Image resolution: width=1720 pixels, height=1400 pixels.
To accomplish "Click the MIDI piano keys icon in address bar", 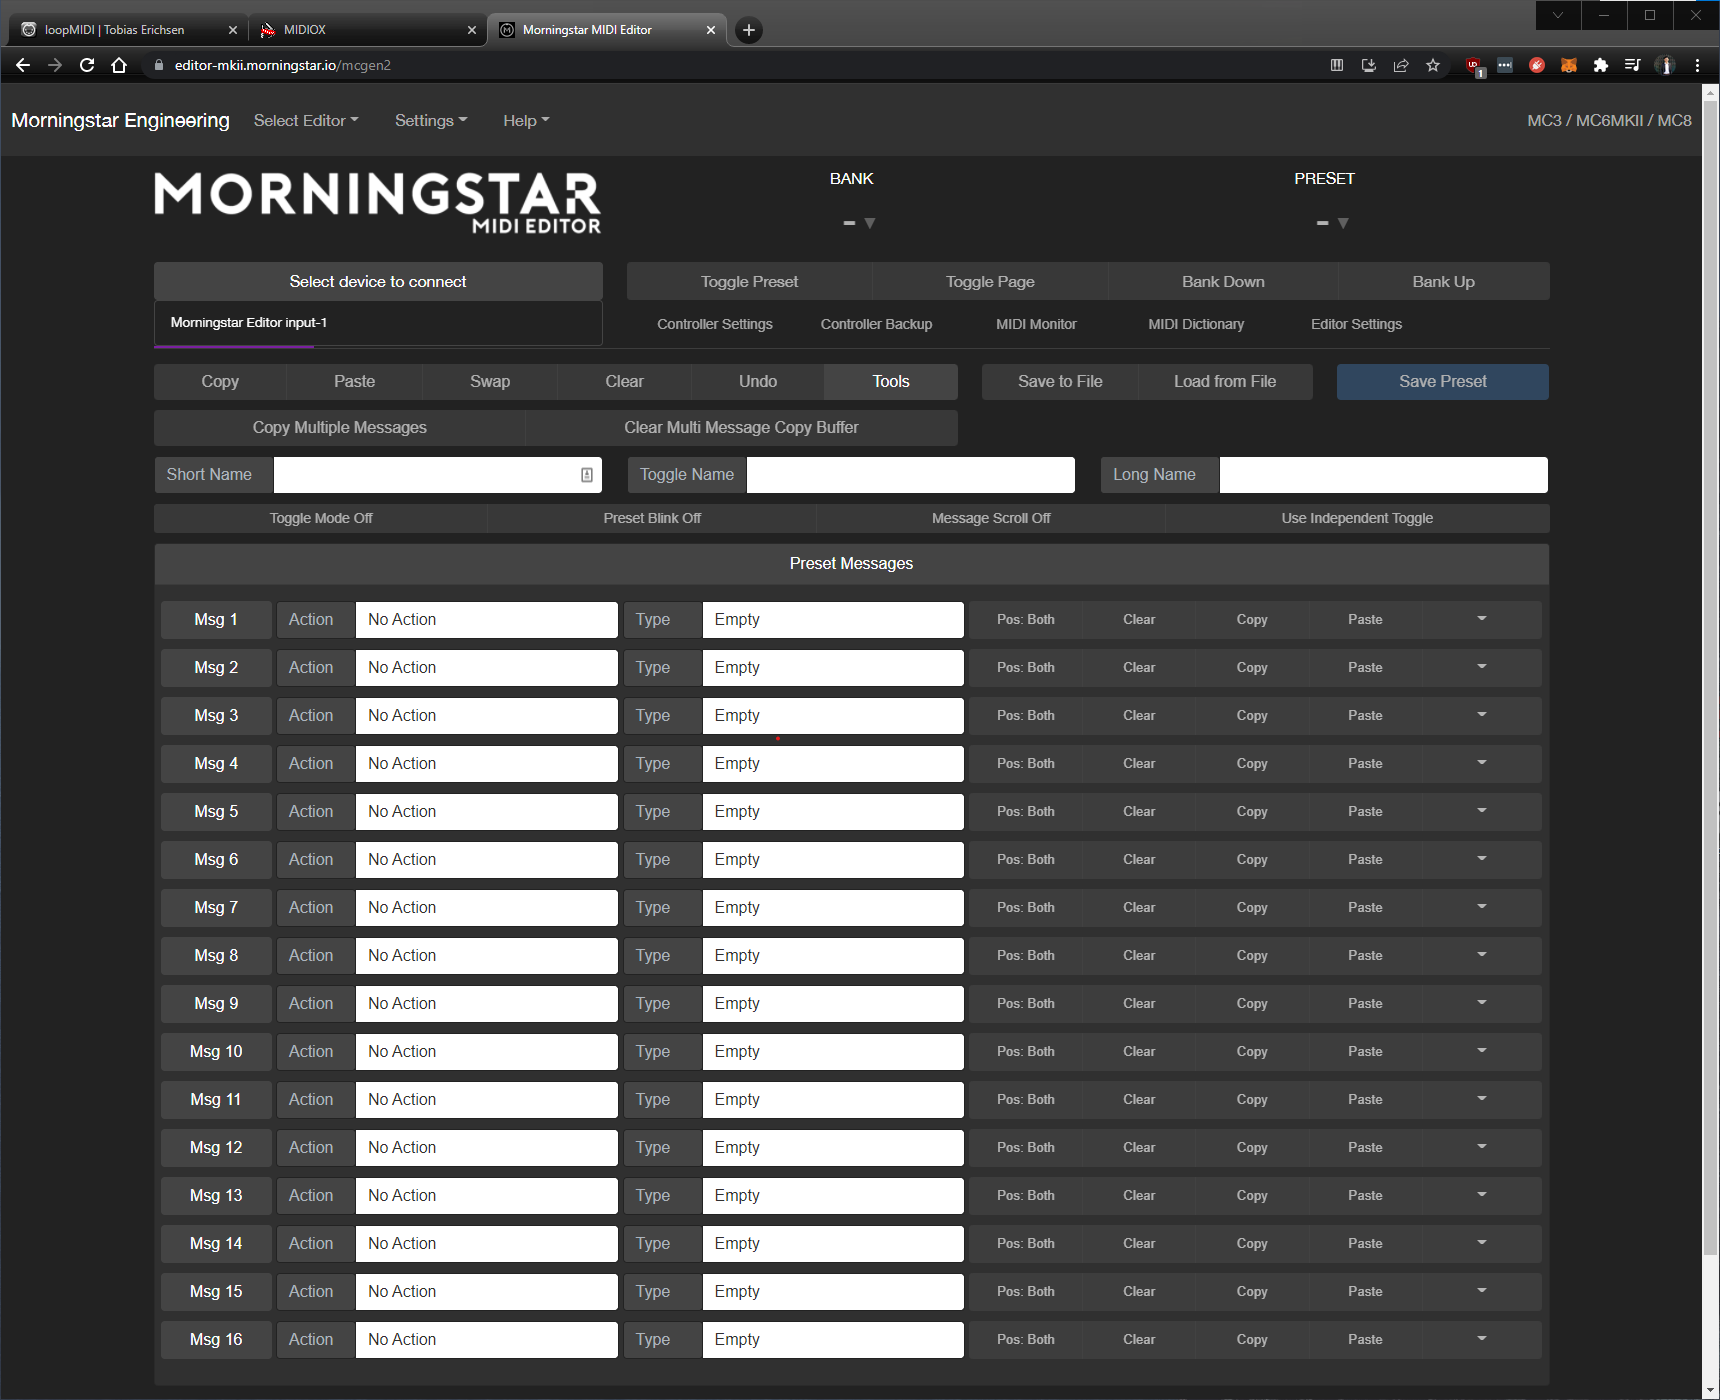I will (1336, 65).
